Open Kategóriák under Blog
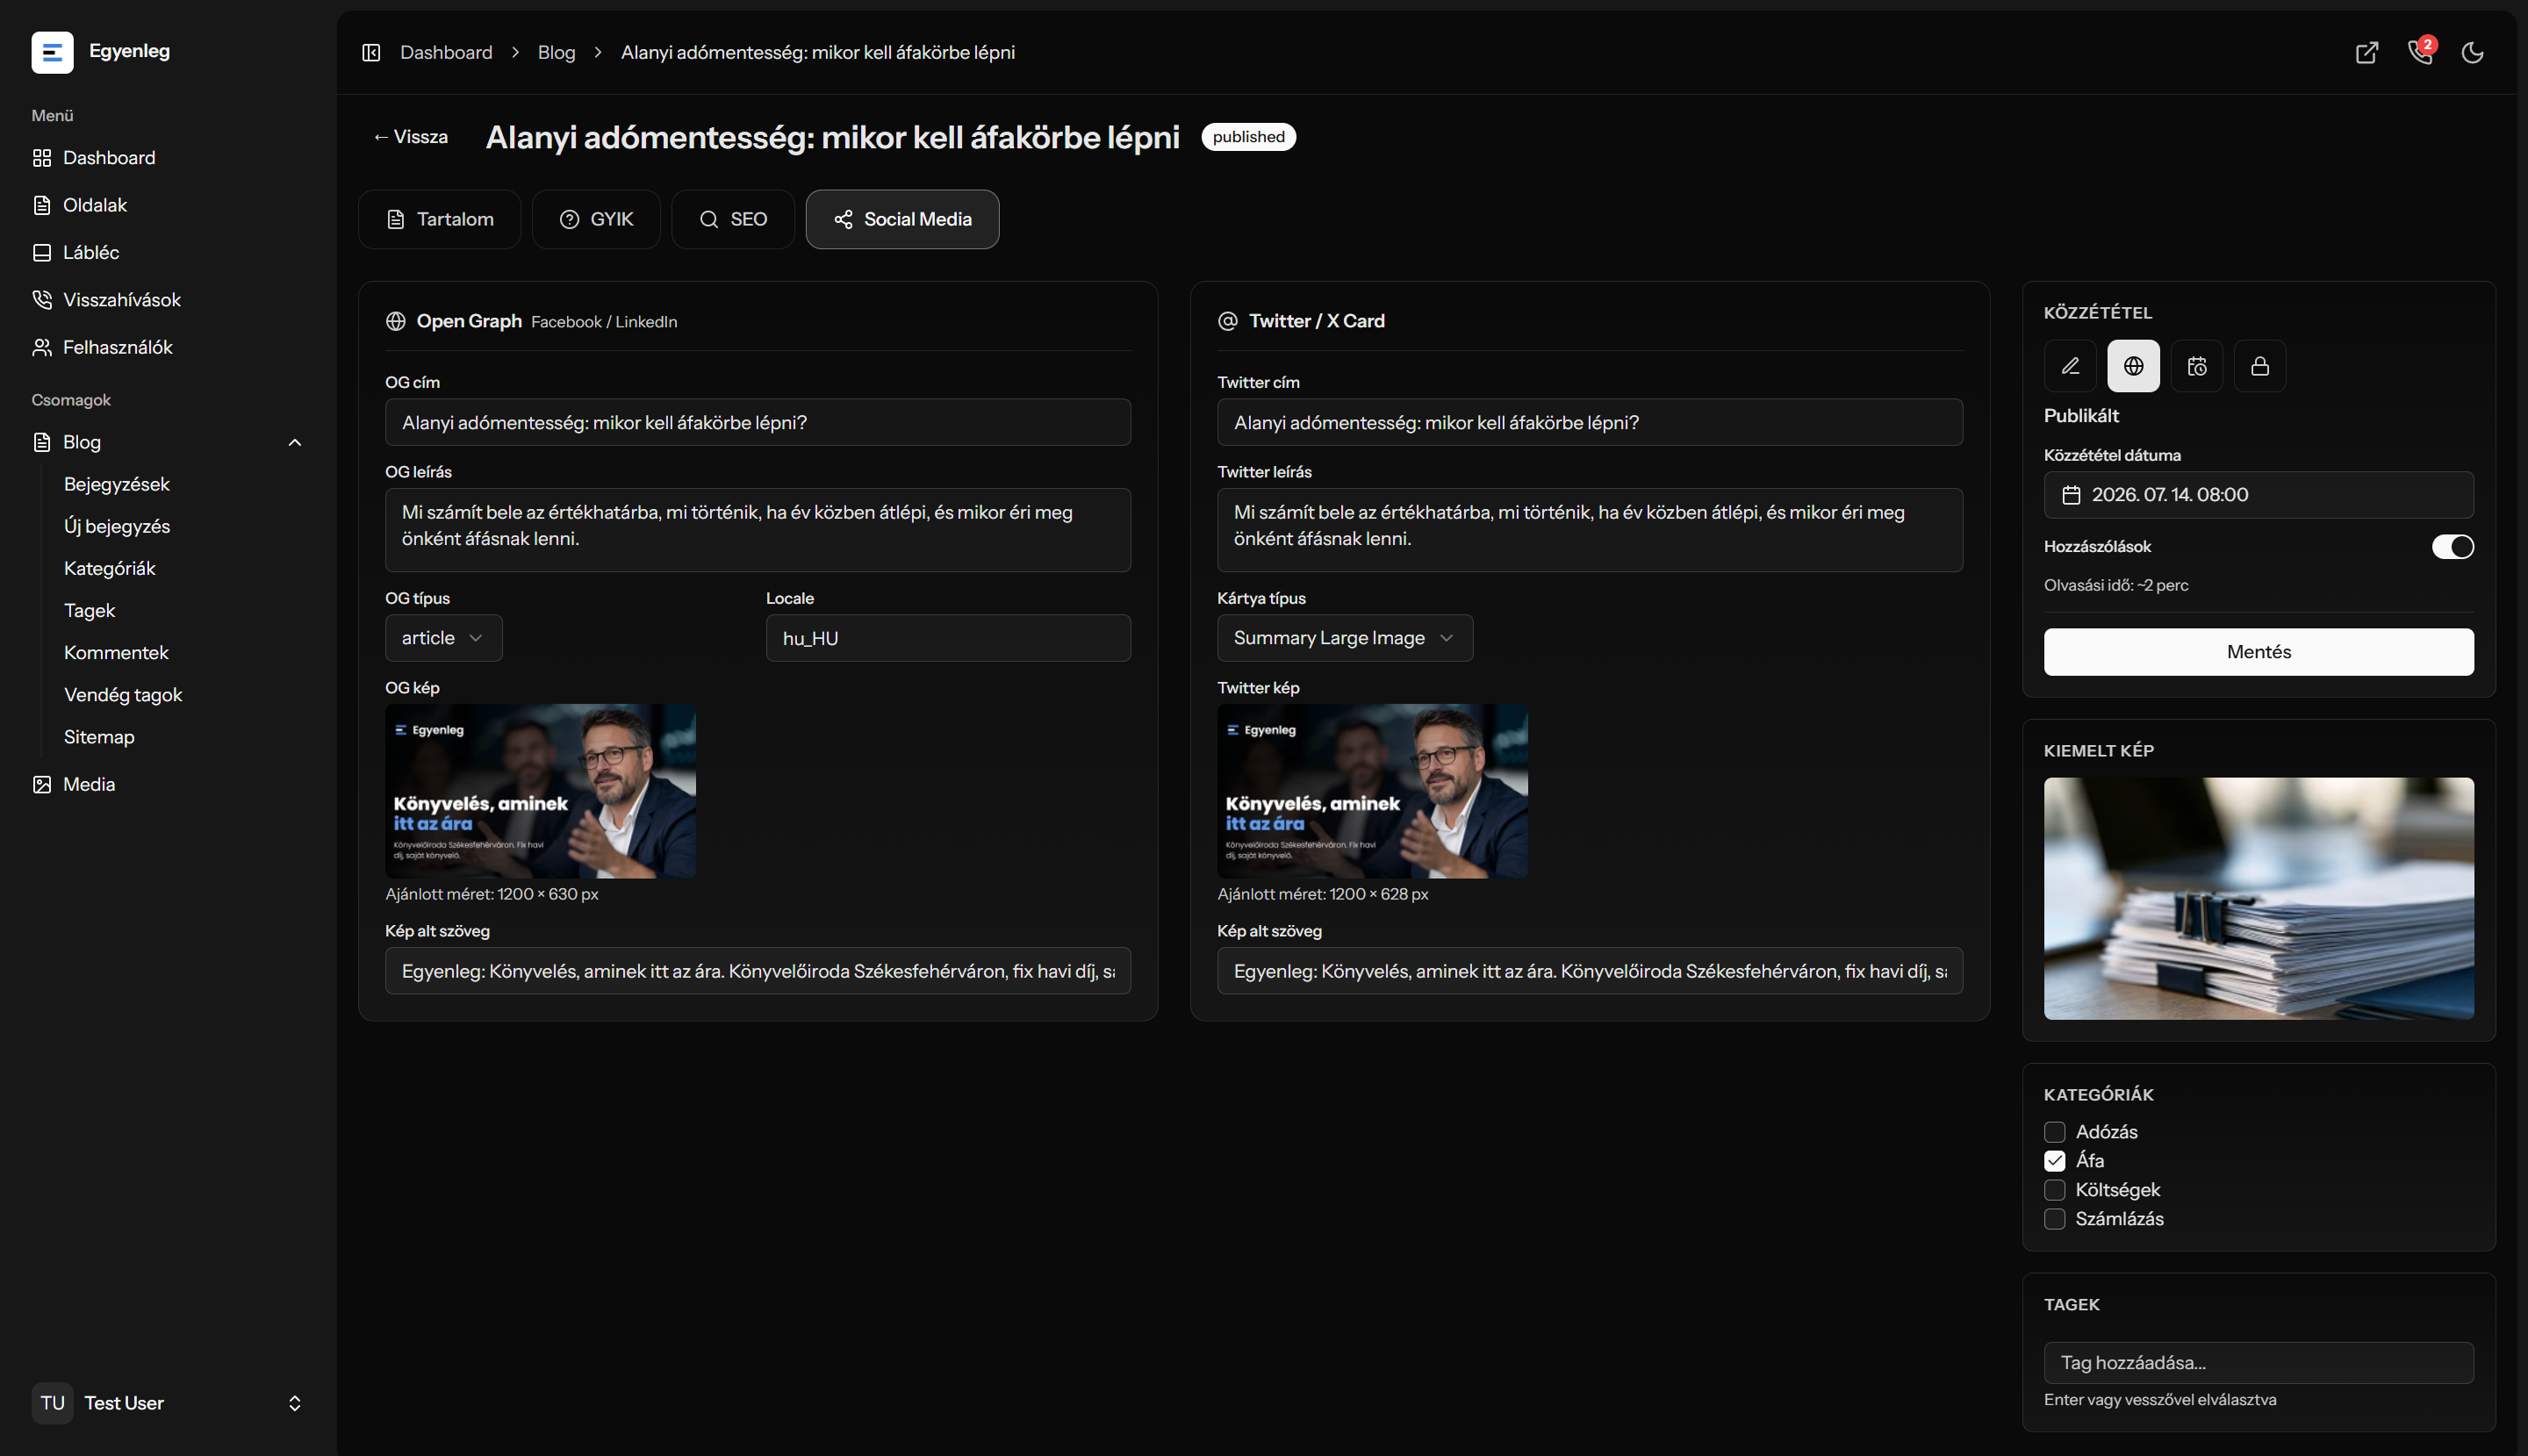Image resolution: width=2528 pixels, height=1456 pixels. [110, 568]
